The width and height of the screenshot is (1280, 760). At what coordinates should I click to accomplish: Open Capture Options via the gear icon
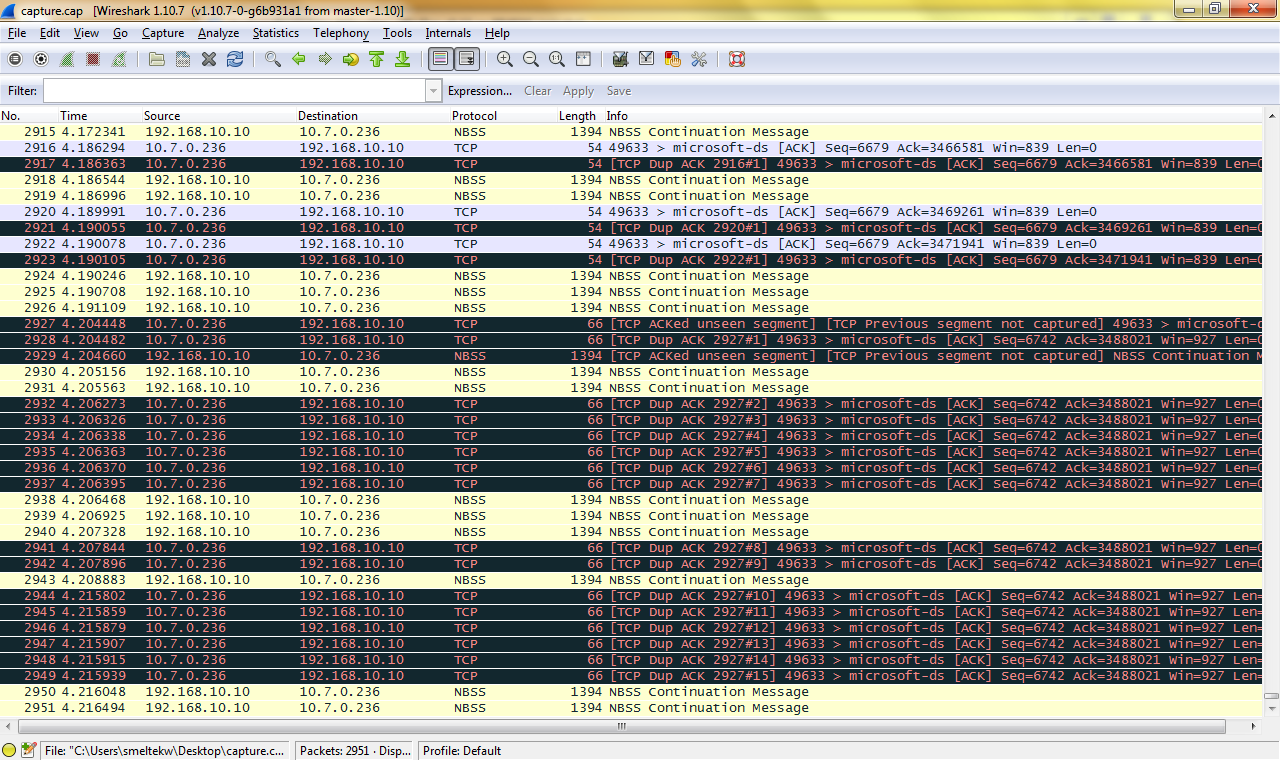(x=40, y=58)
